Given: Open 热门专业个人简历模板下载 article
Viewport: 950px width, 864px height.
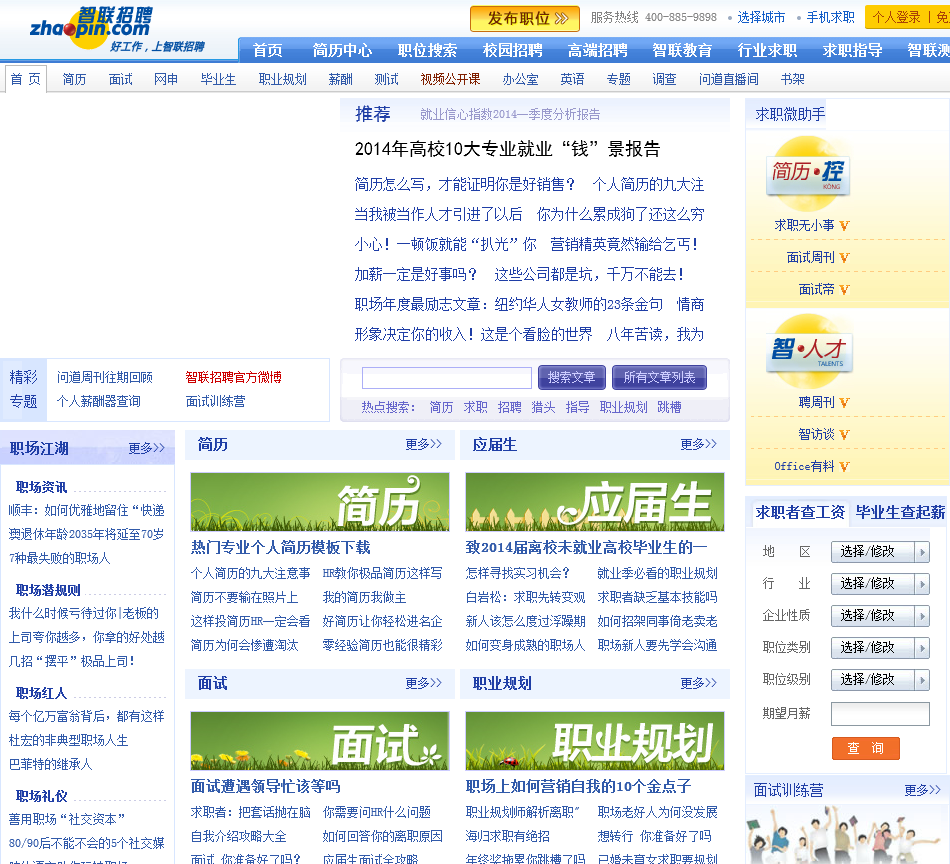Looking at the screenshot, I should click(x=281, y=548).
